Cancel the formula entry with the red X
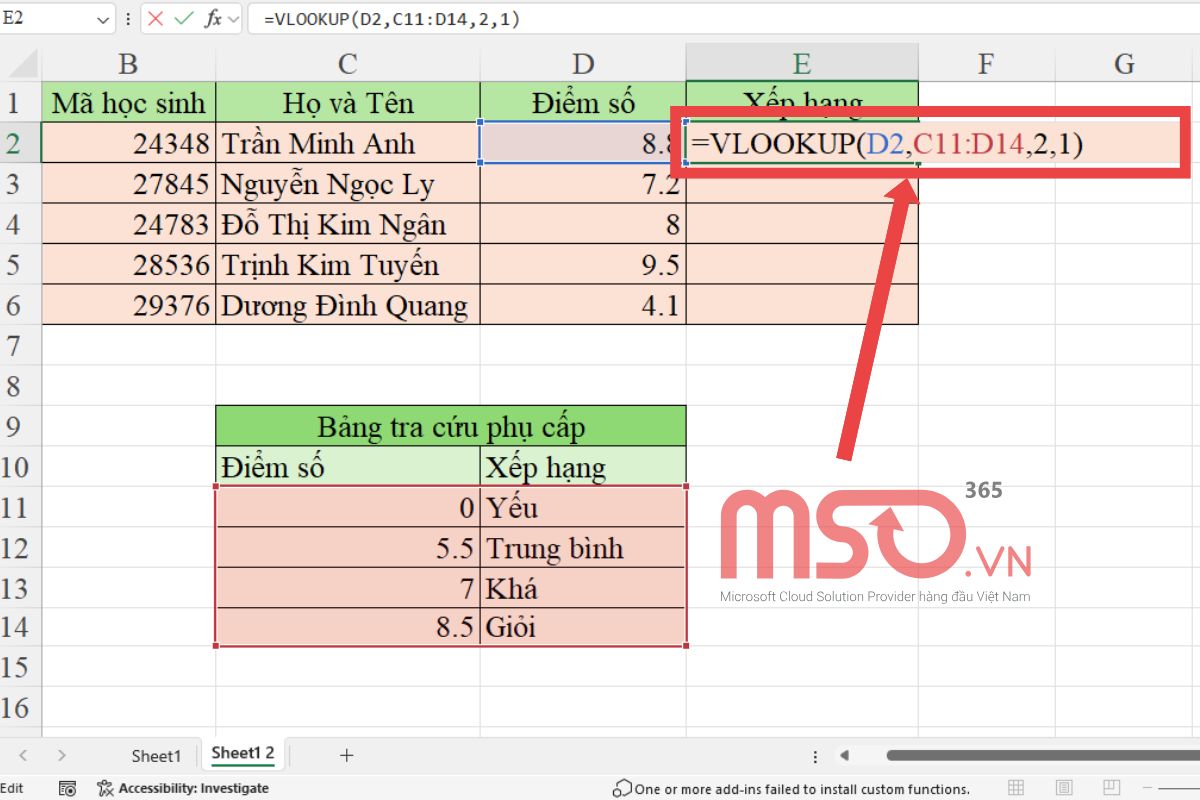The height and width of the screenshot is (800, 1200). [155, 19]
